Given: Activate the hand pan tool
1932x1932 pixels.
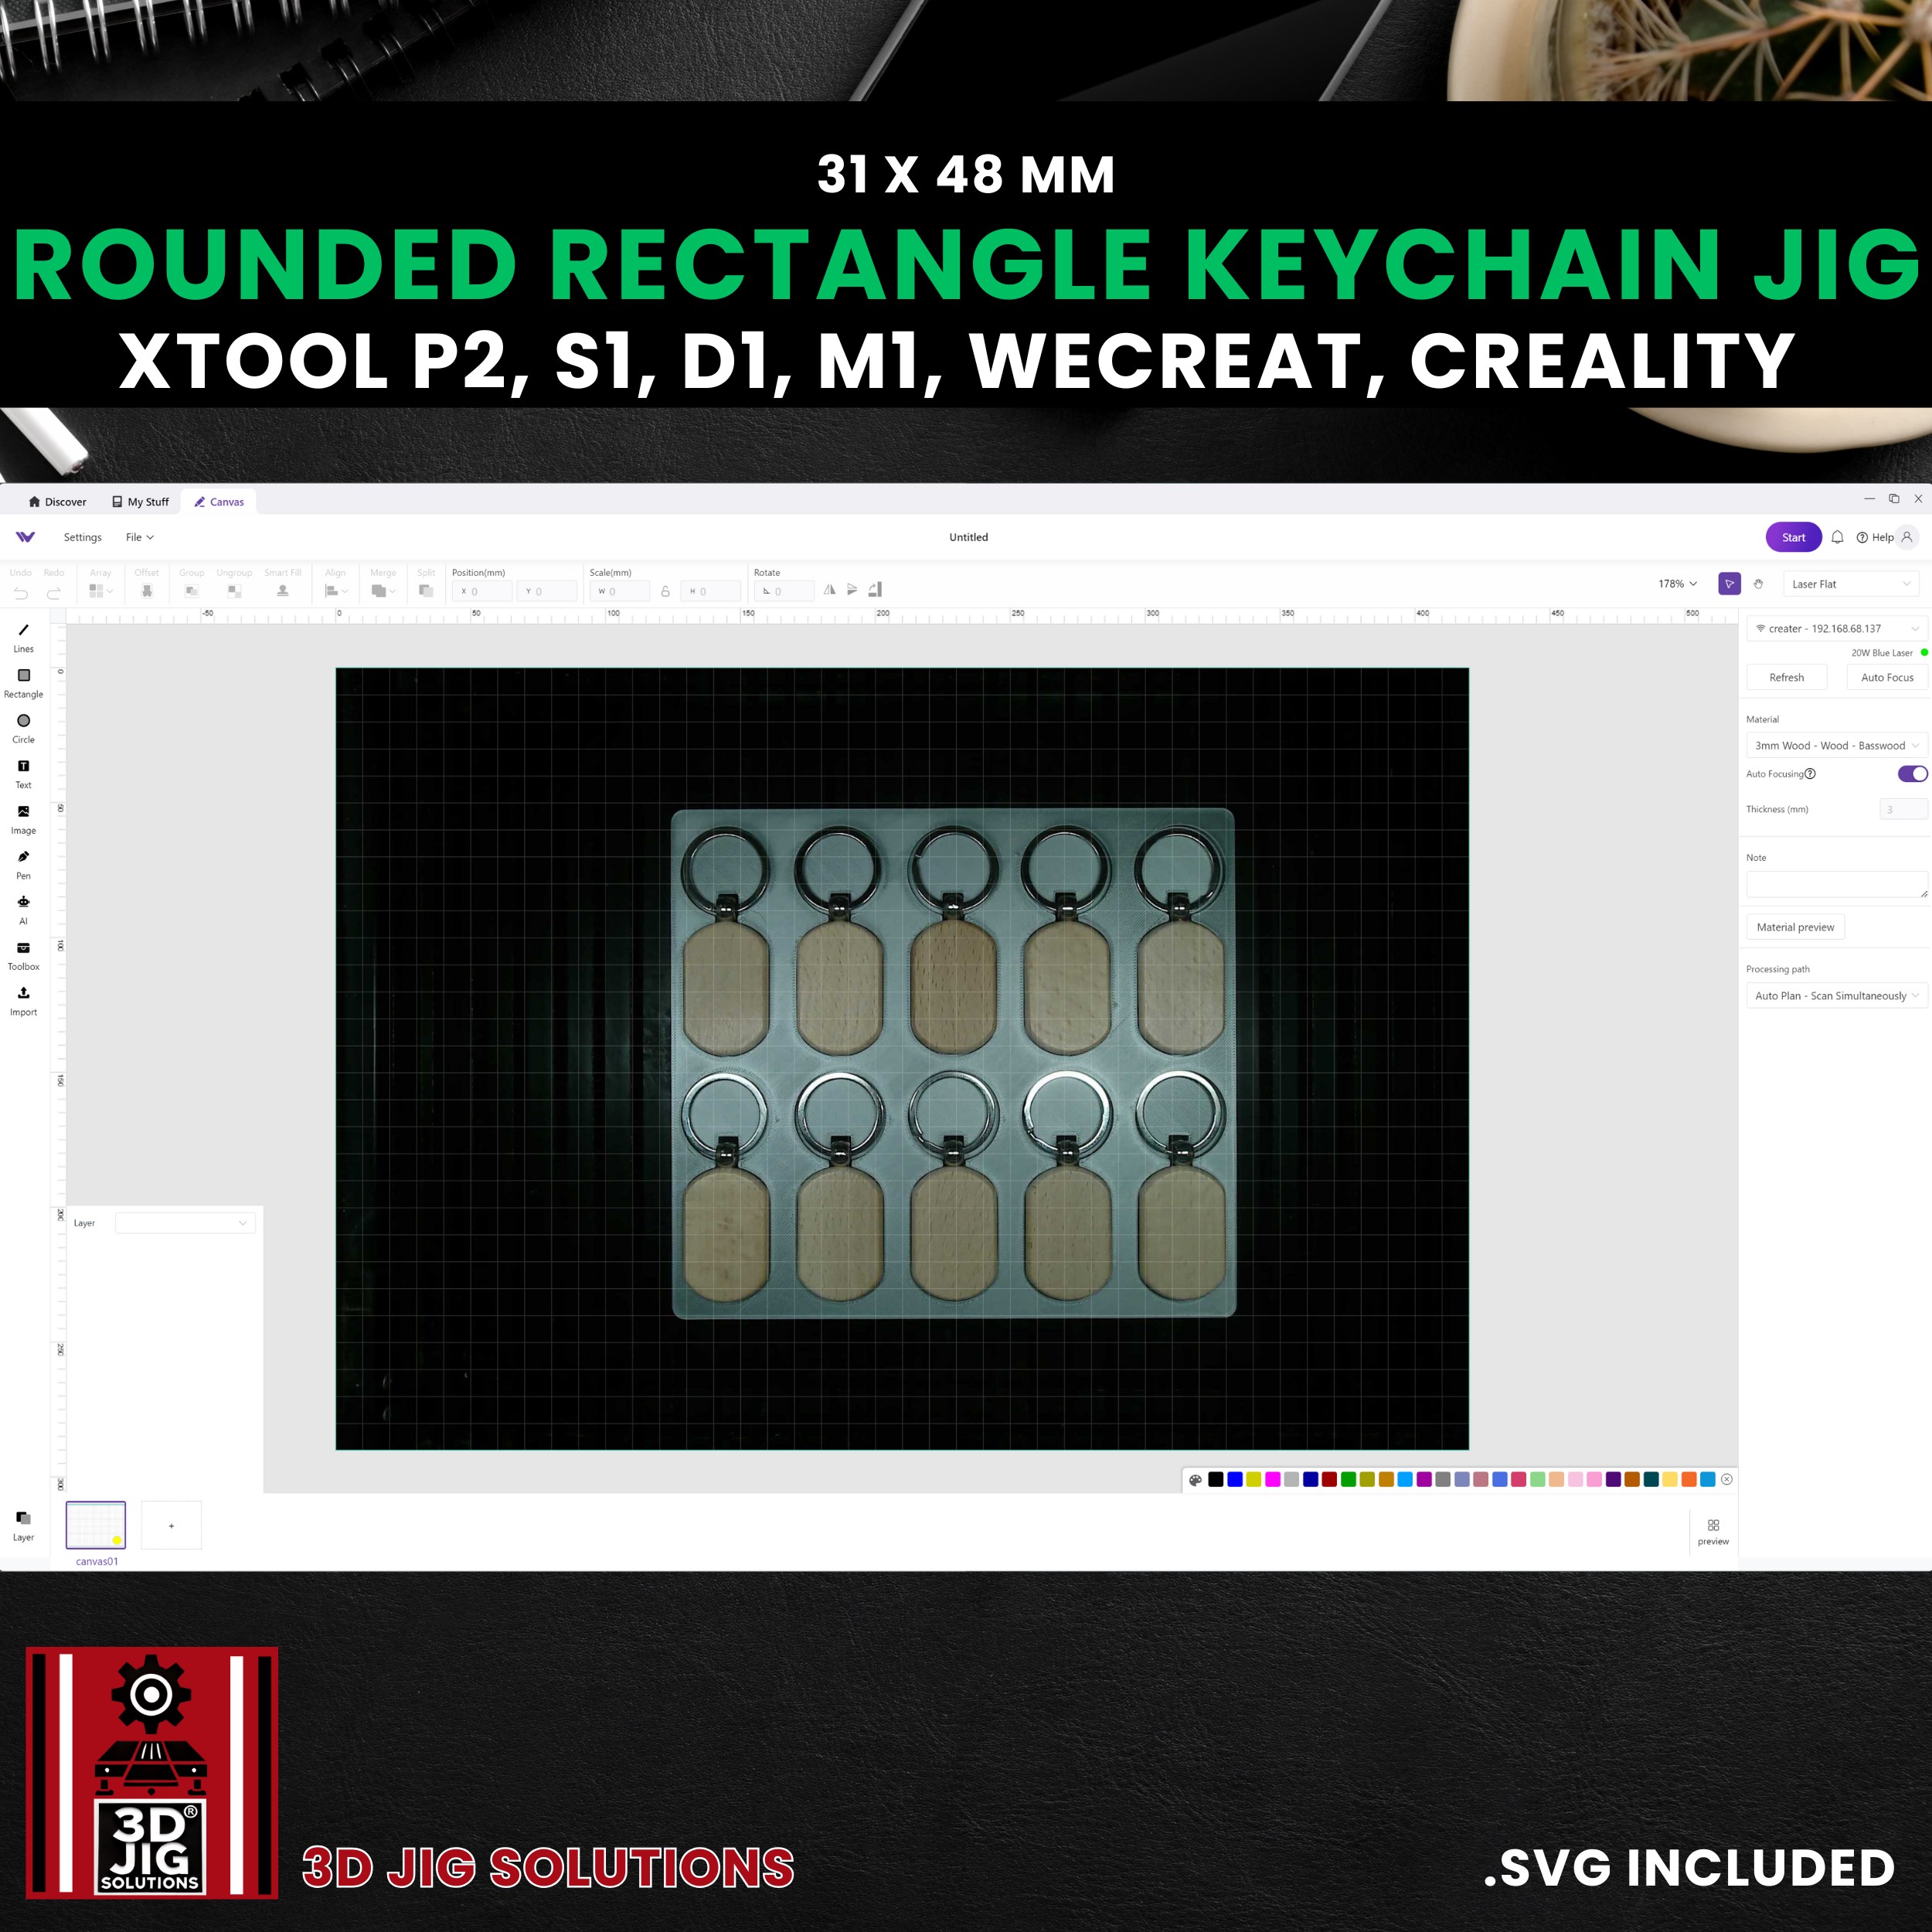Looking at the screenshot, I should [x=1758, y=584].
